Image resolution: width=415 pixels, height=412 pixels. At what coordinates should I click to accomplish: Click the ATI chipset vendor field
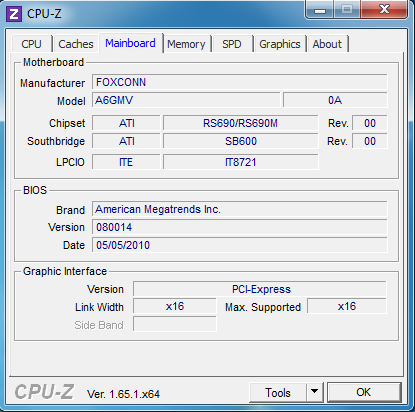[x=126, y=123]
